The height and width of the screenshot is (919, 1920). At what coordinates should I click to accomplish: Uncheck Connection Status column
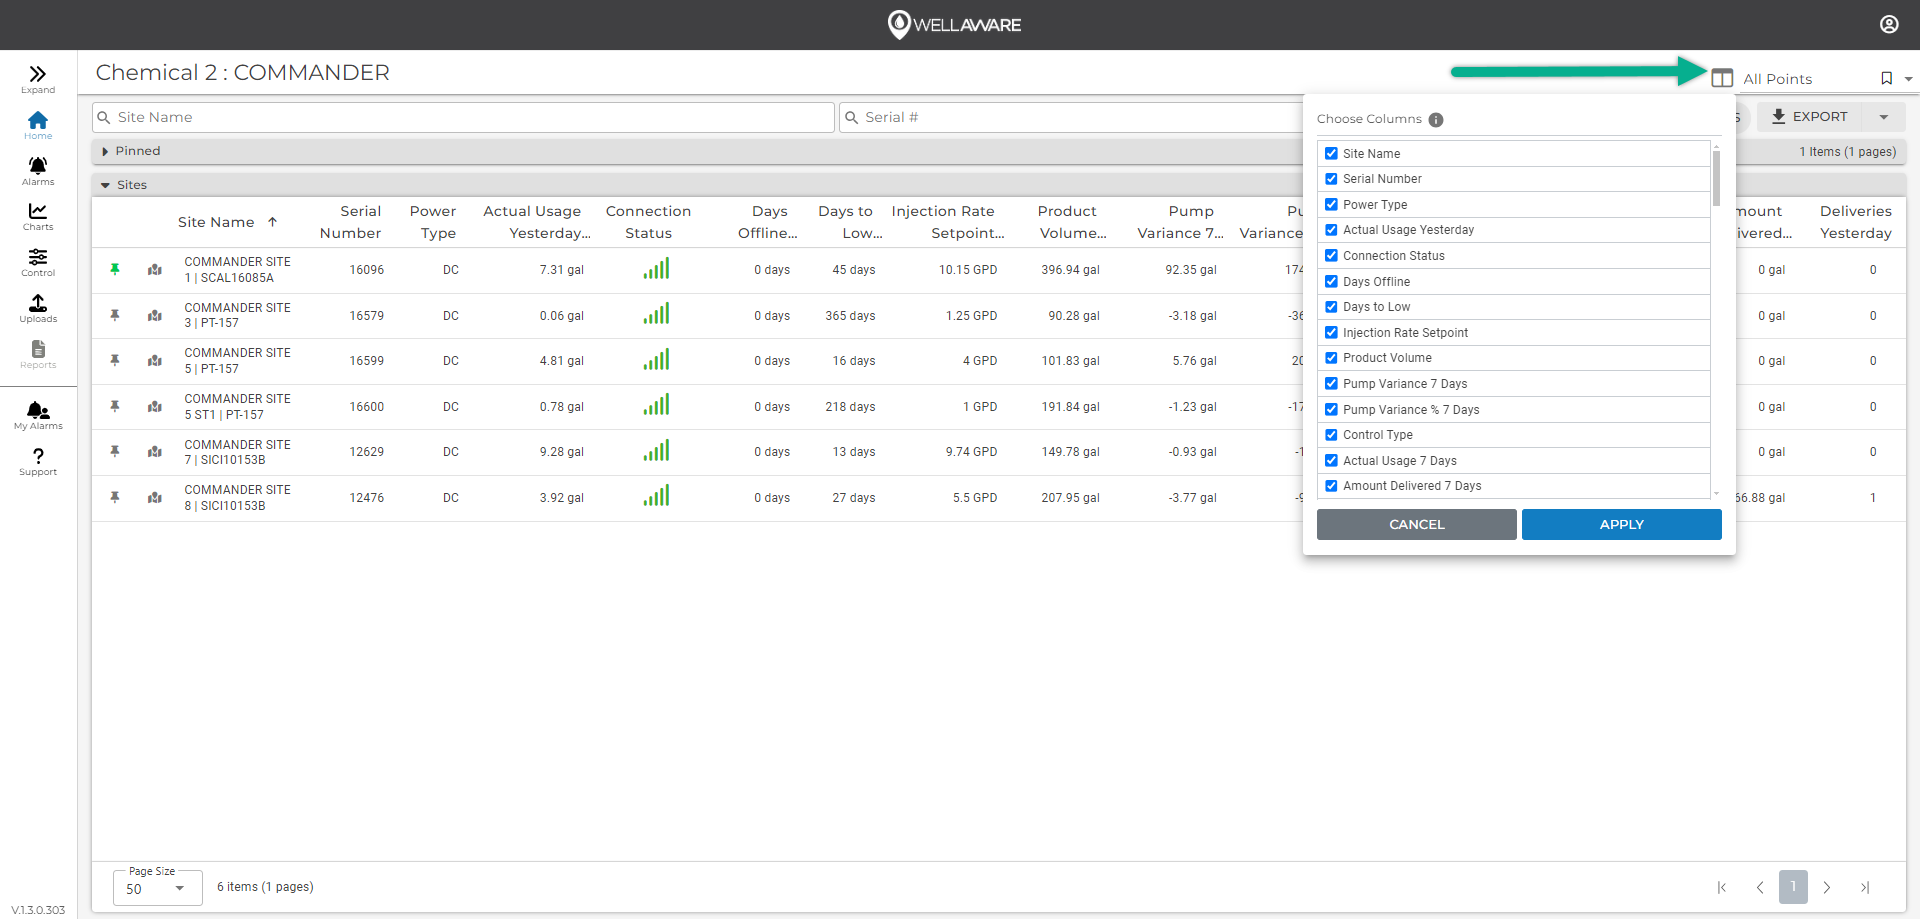point(1331,255)
